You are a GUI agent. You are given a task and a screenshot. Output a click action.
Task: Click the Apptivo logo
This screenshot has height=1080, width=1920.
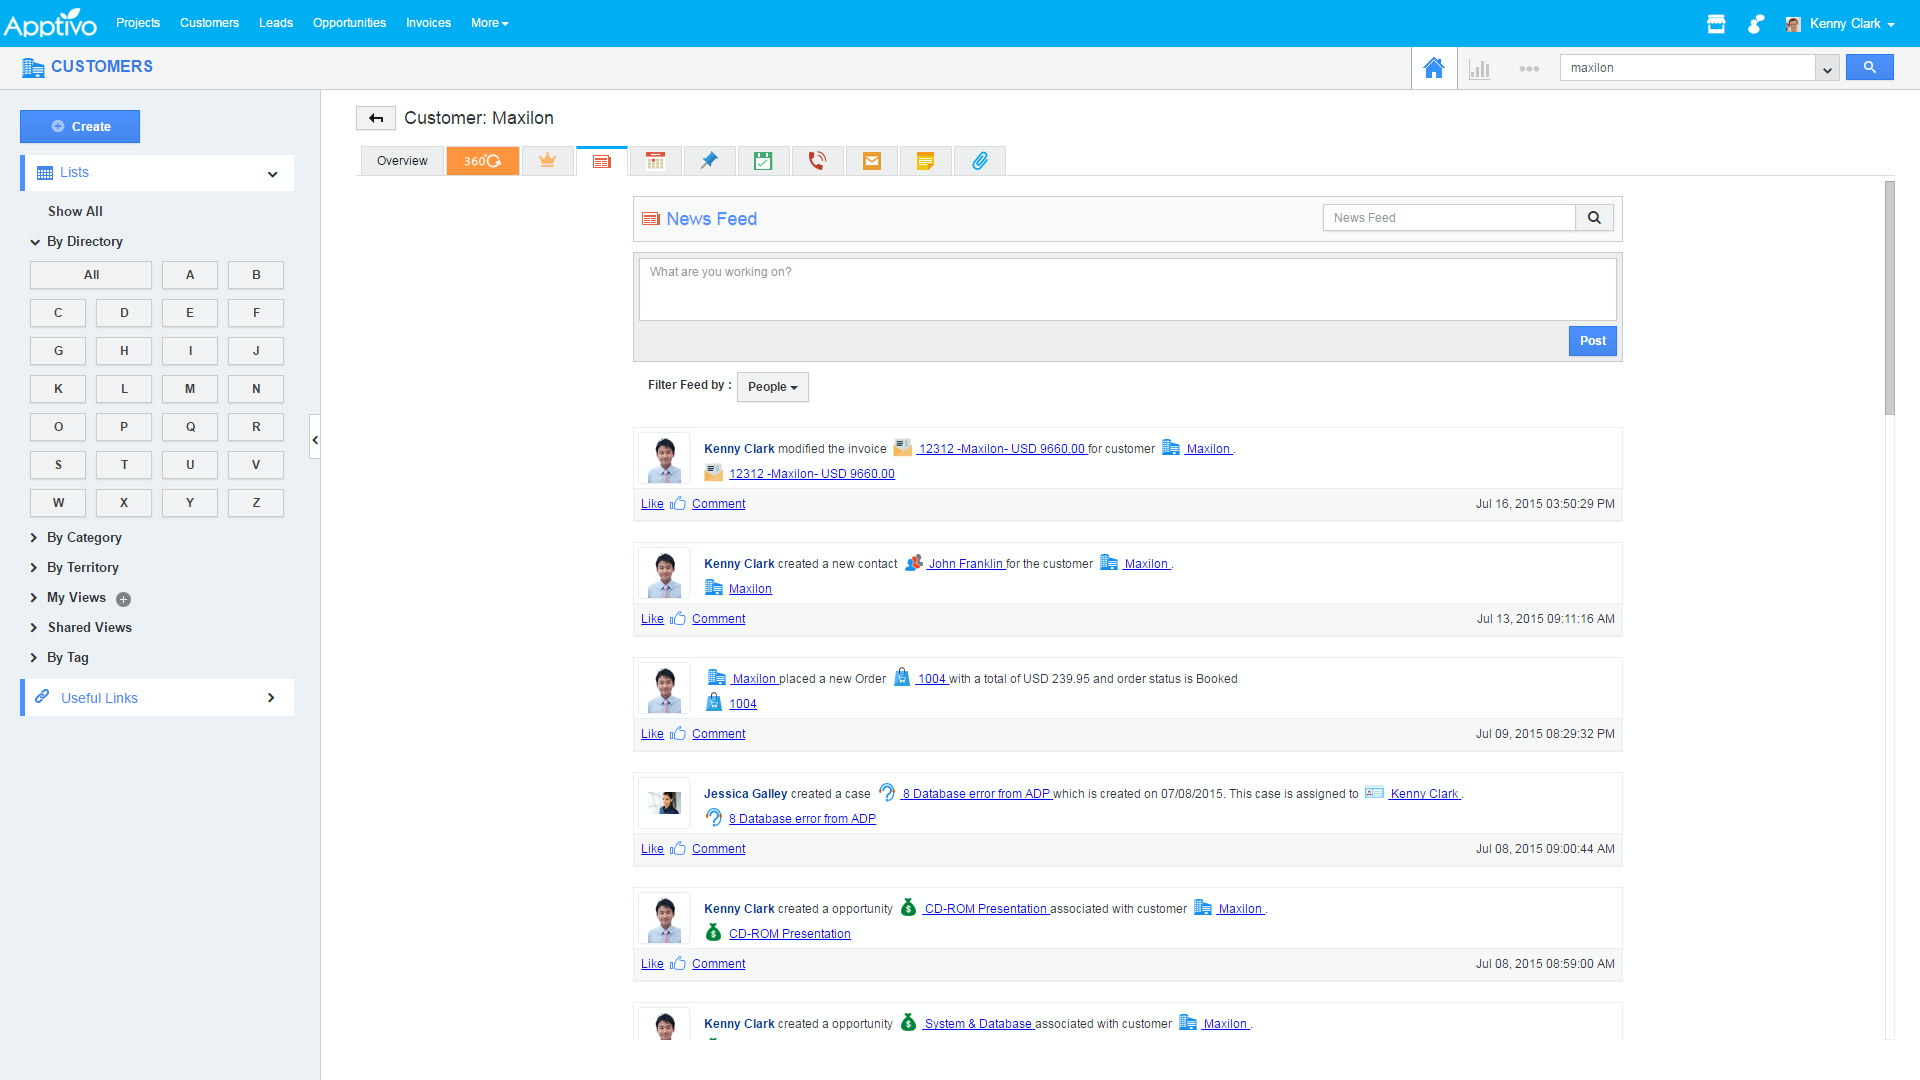[50, 23]
